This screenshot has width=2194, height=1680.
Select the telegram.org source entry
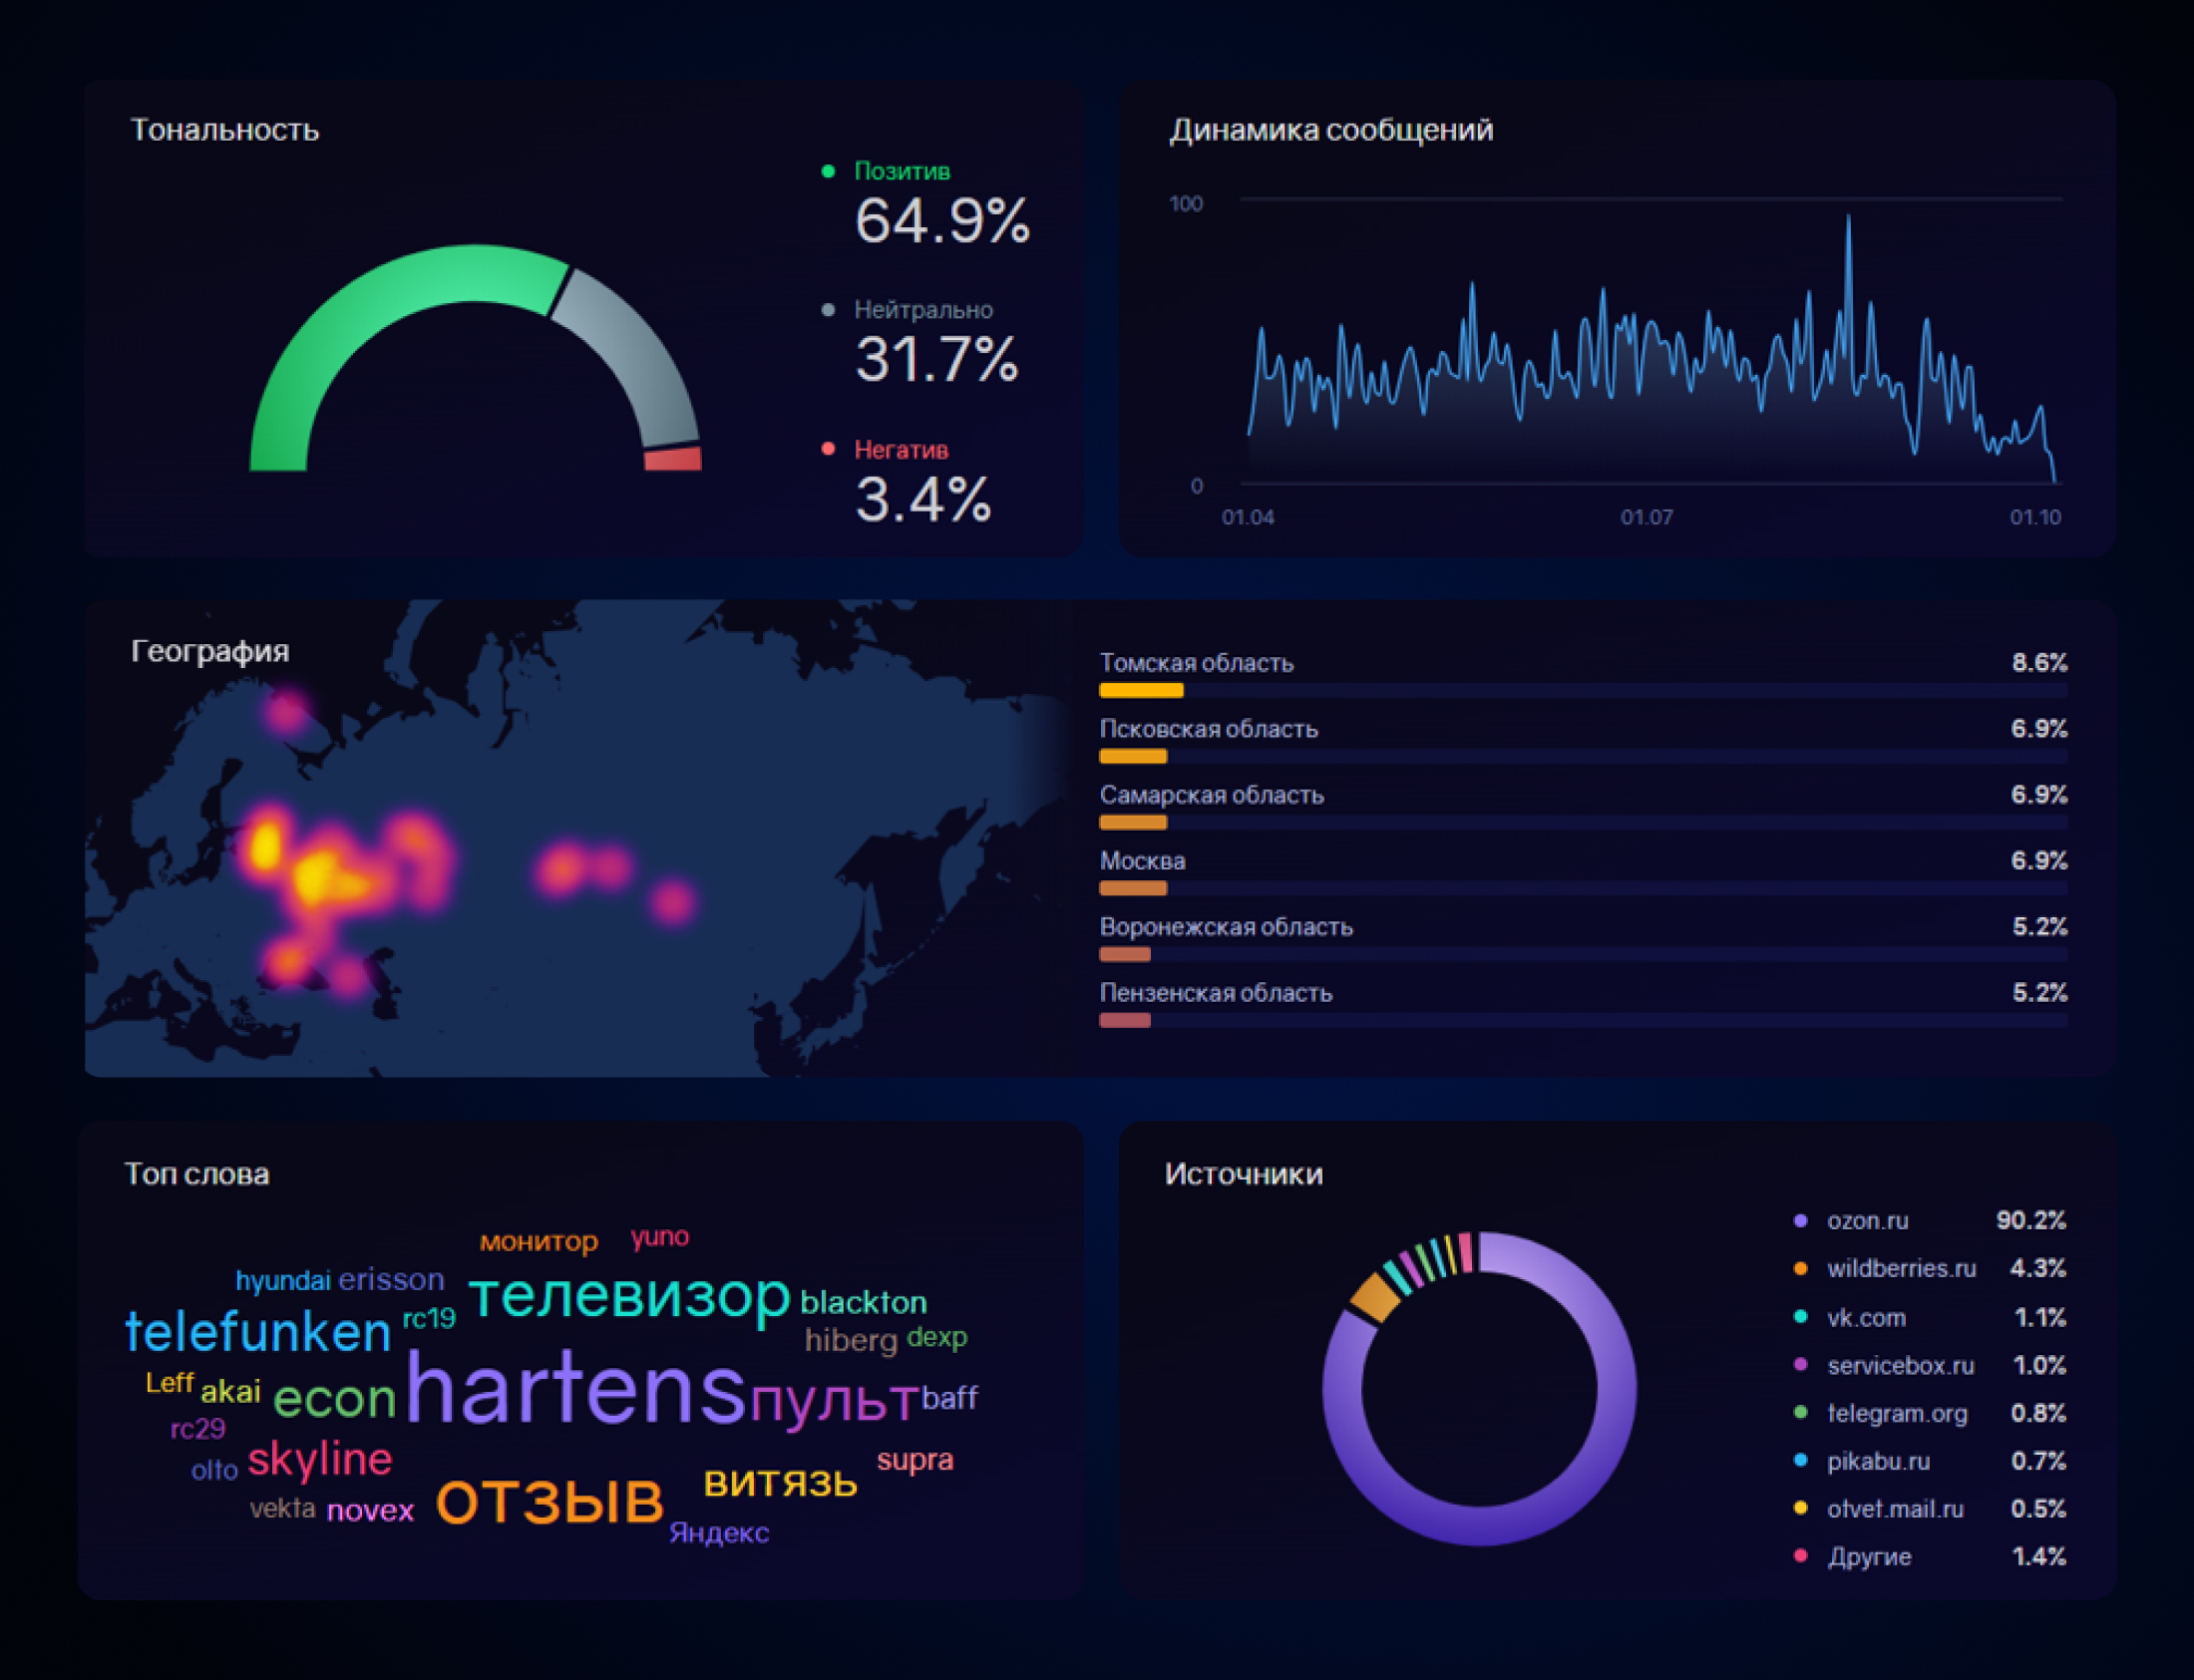click(x=1930, y=1414)
